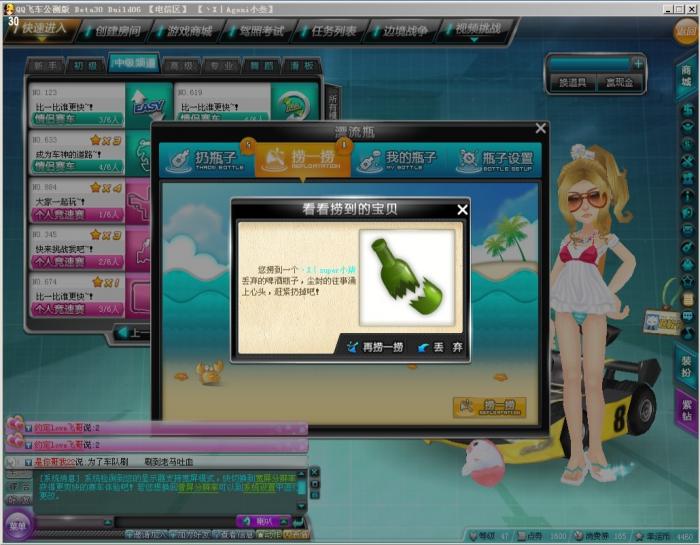700x545 pixels.
Task: Click the chat bubble sidebar icon
Action: 688,316
